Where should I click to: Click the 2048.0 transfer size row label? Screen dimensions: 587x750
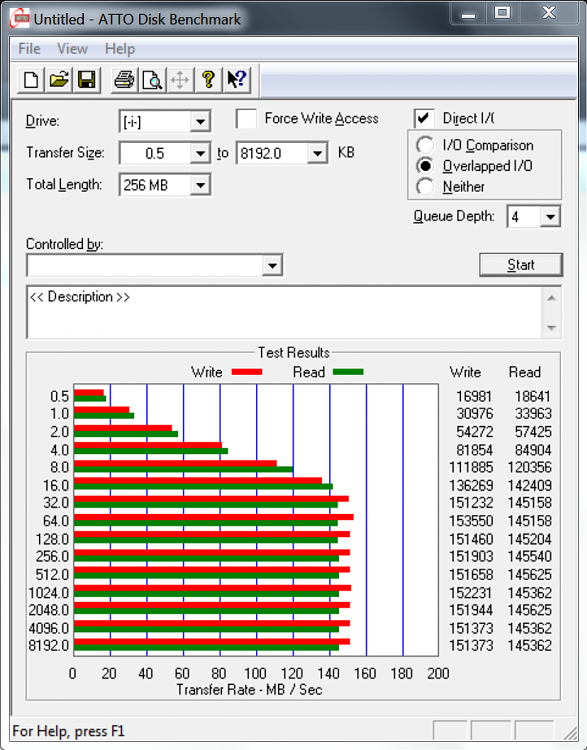[x=49, y=610]
